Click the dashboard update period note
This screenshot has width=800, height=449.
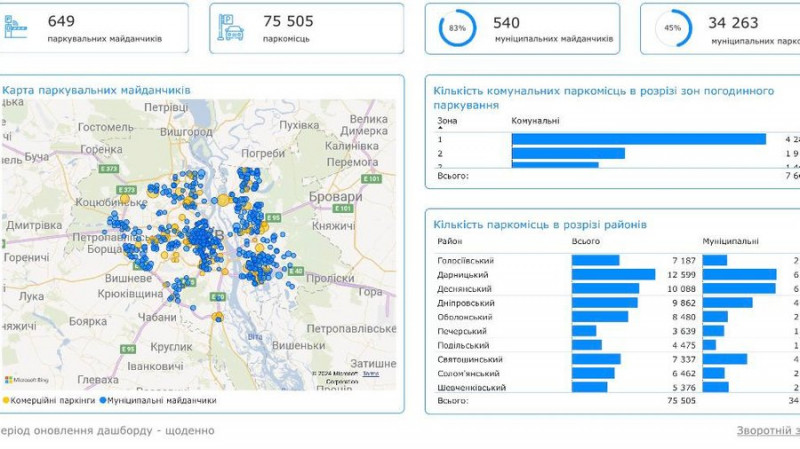[x=107, y=431]
